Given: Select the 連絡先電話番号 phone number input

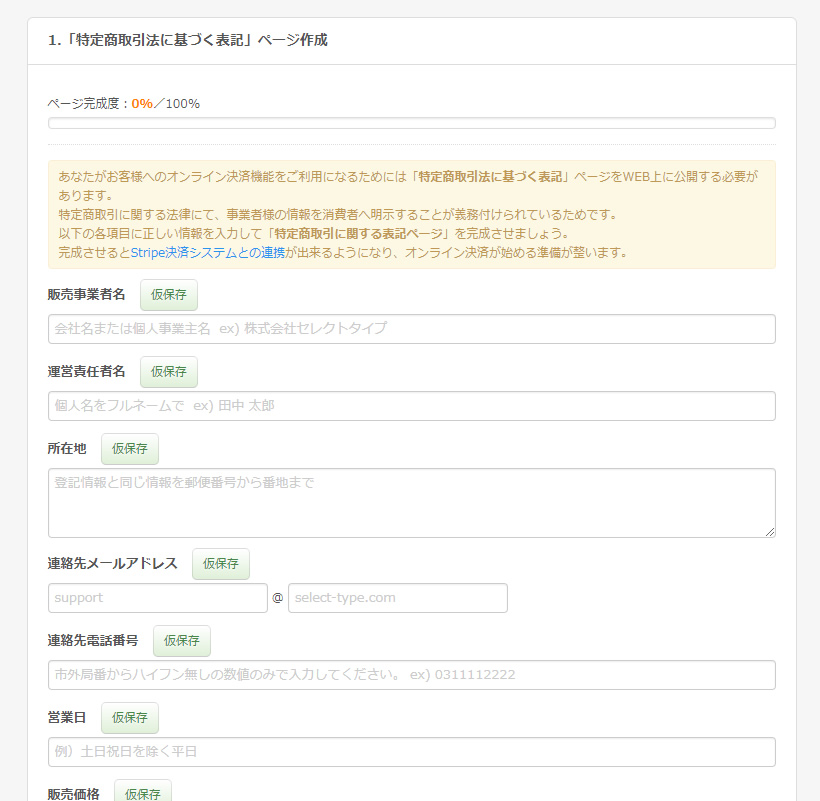Looking at the screenshot, I should (411, 675).
